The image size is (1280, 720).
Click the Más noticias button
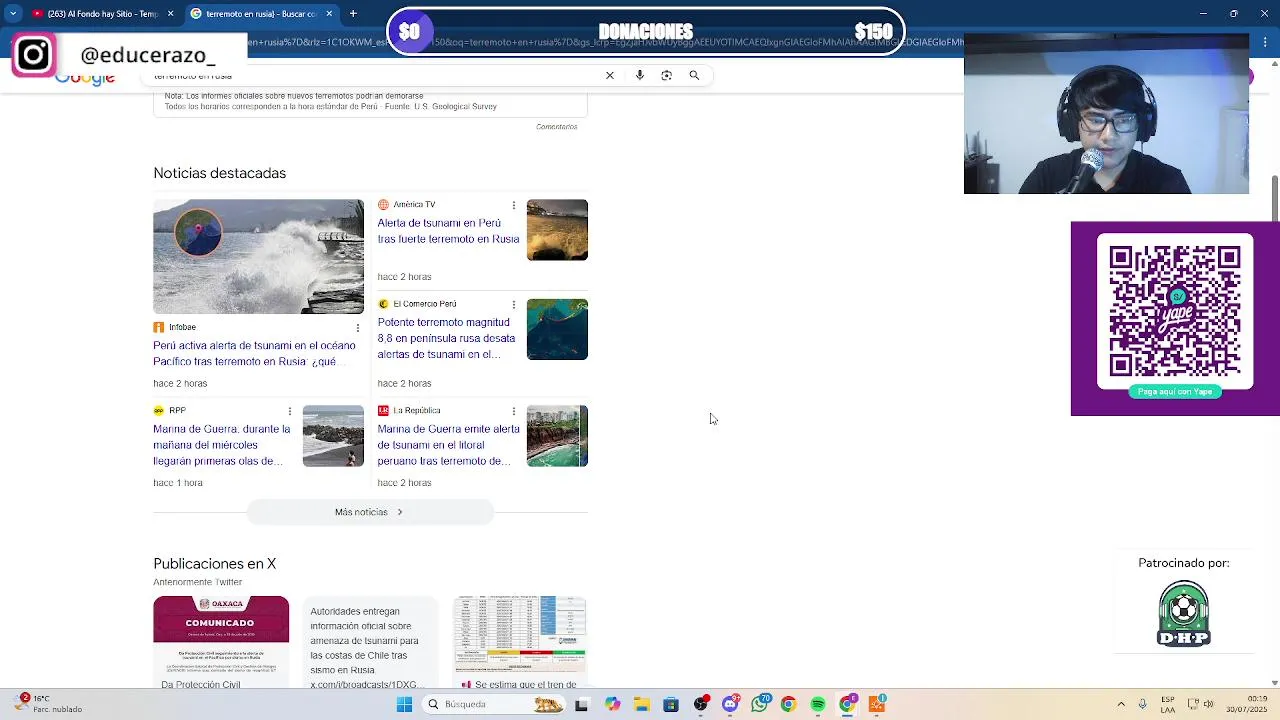click(x=370, y=512)
